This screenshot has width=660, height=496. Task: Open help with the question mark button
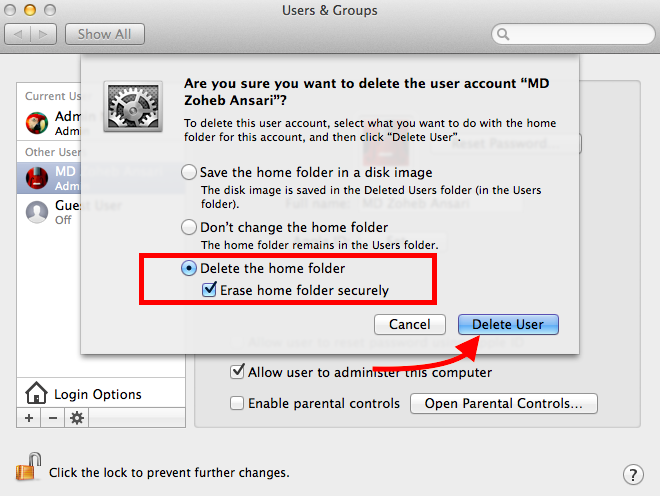(632, 474)
